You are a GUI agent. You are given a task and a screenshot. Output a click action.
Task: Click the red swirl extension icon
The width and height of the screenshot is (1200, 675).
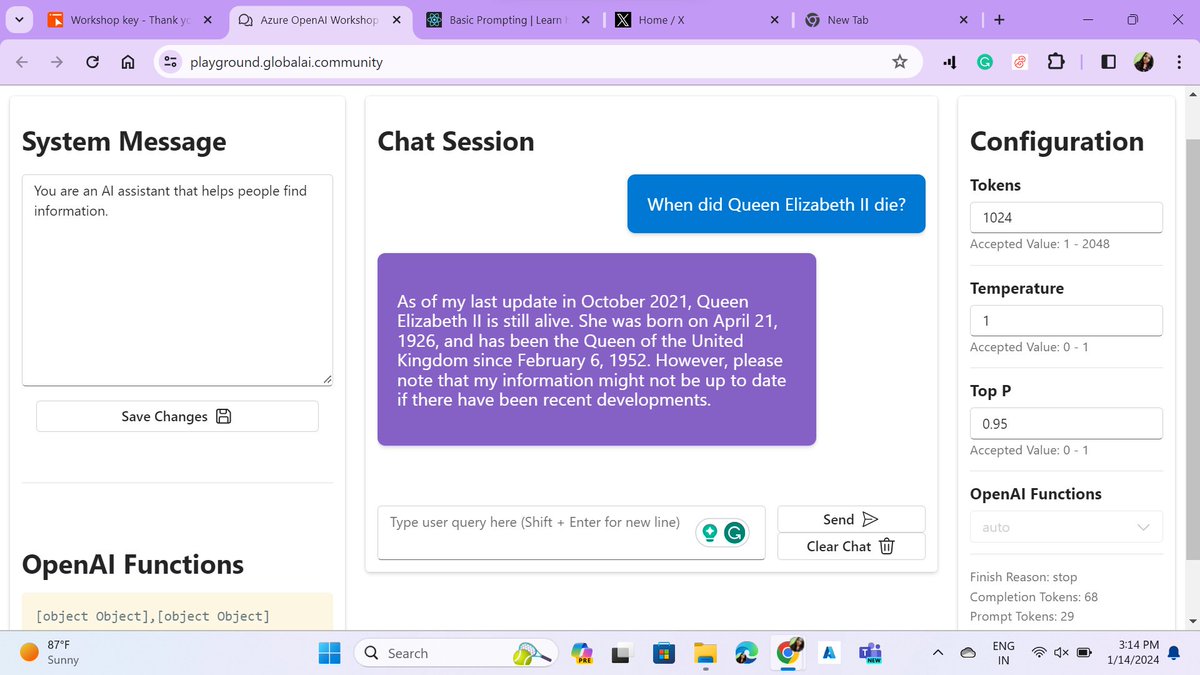(x=1021, y=62)
